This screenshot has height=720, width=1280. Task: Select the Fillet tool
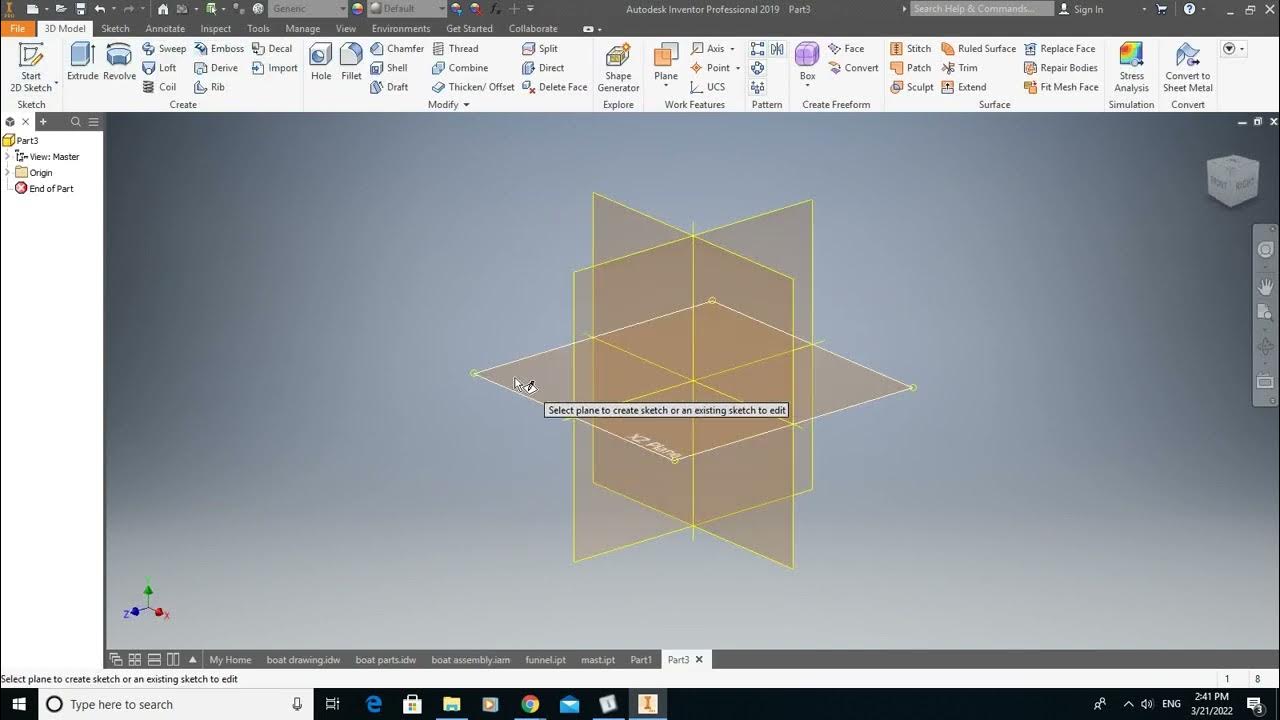(x=351, y=62)
